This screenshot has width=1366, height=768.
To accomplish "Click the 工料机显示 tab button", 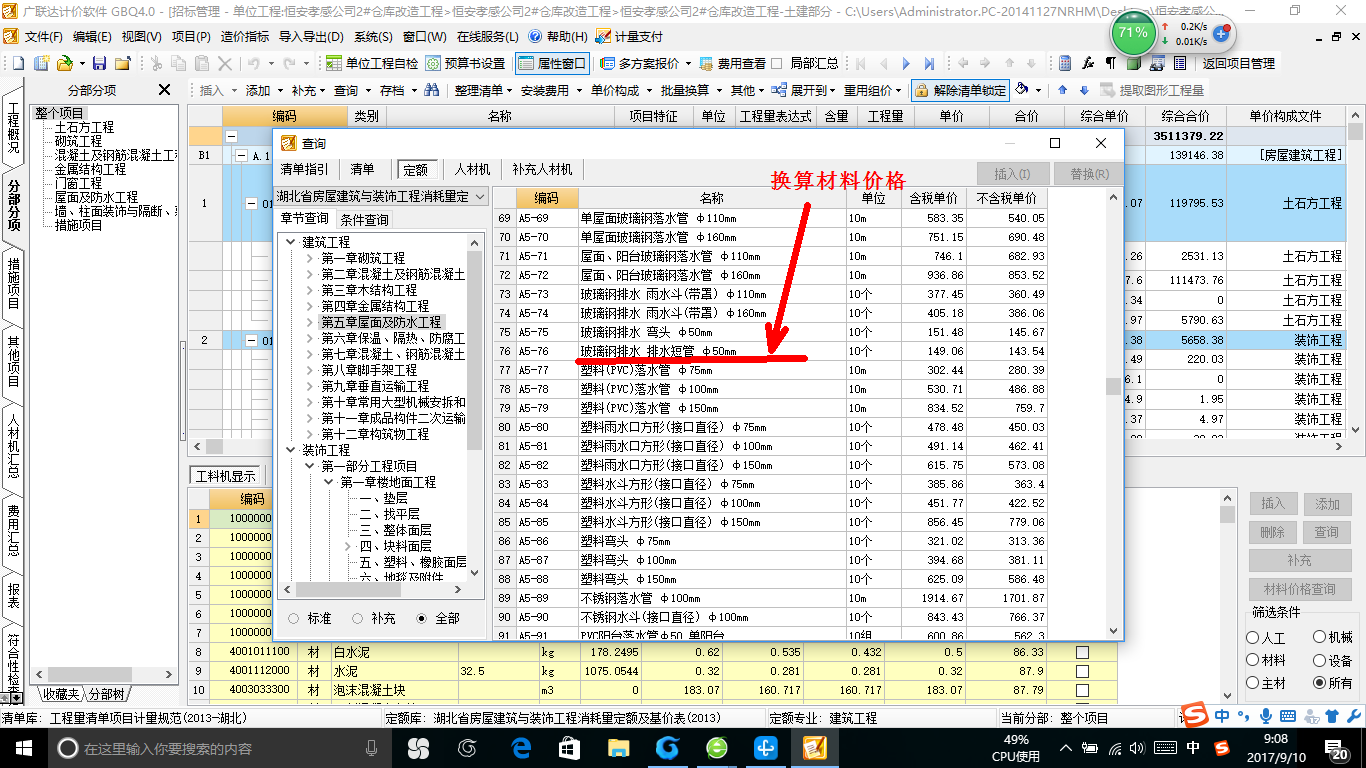I will pos(225,476).
